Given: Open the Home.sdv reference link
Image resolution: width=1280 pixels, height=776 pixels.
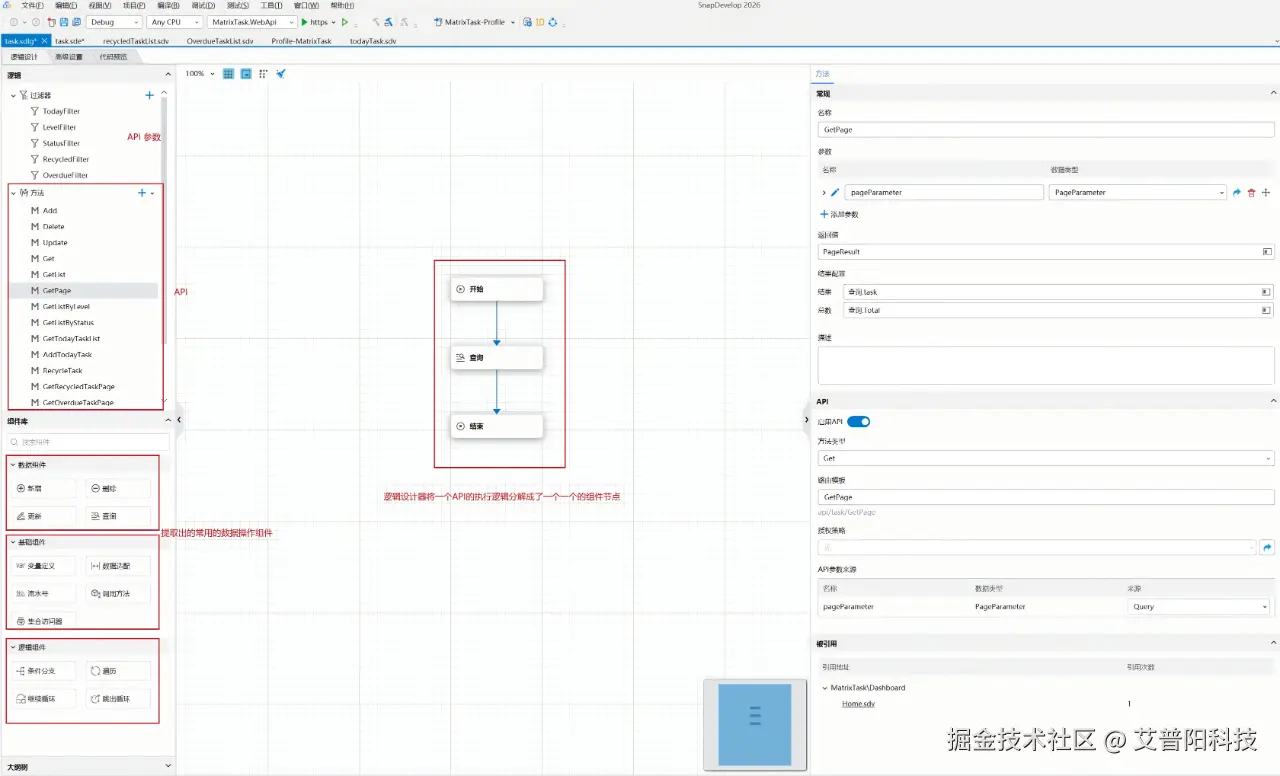Looking at the screenshot, I should (858, 704).
